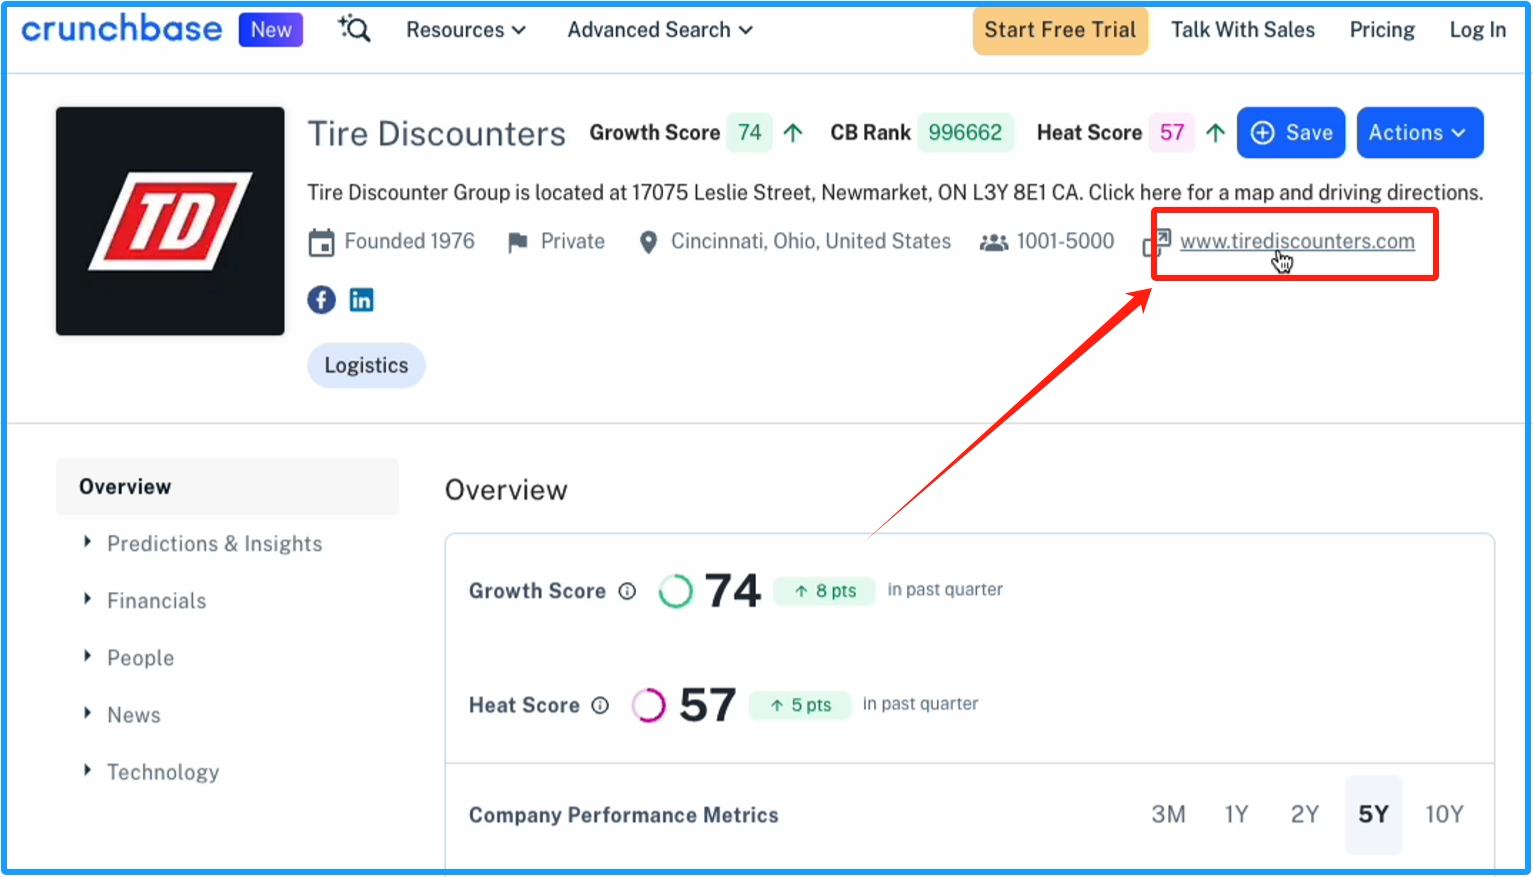Open the Actions dropdown button

[1419, 132]
